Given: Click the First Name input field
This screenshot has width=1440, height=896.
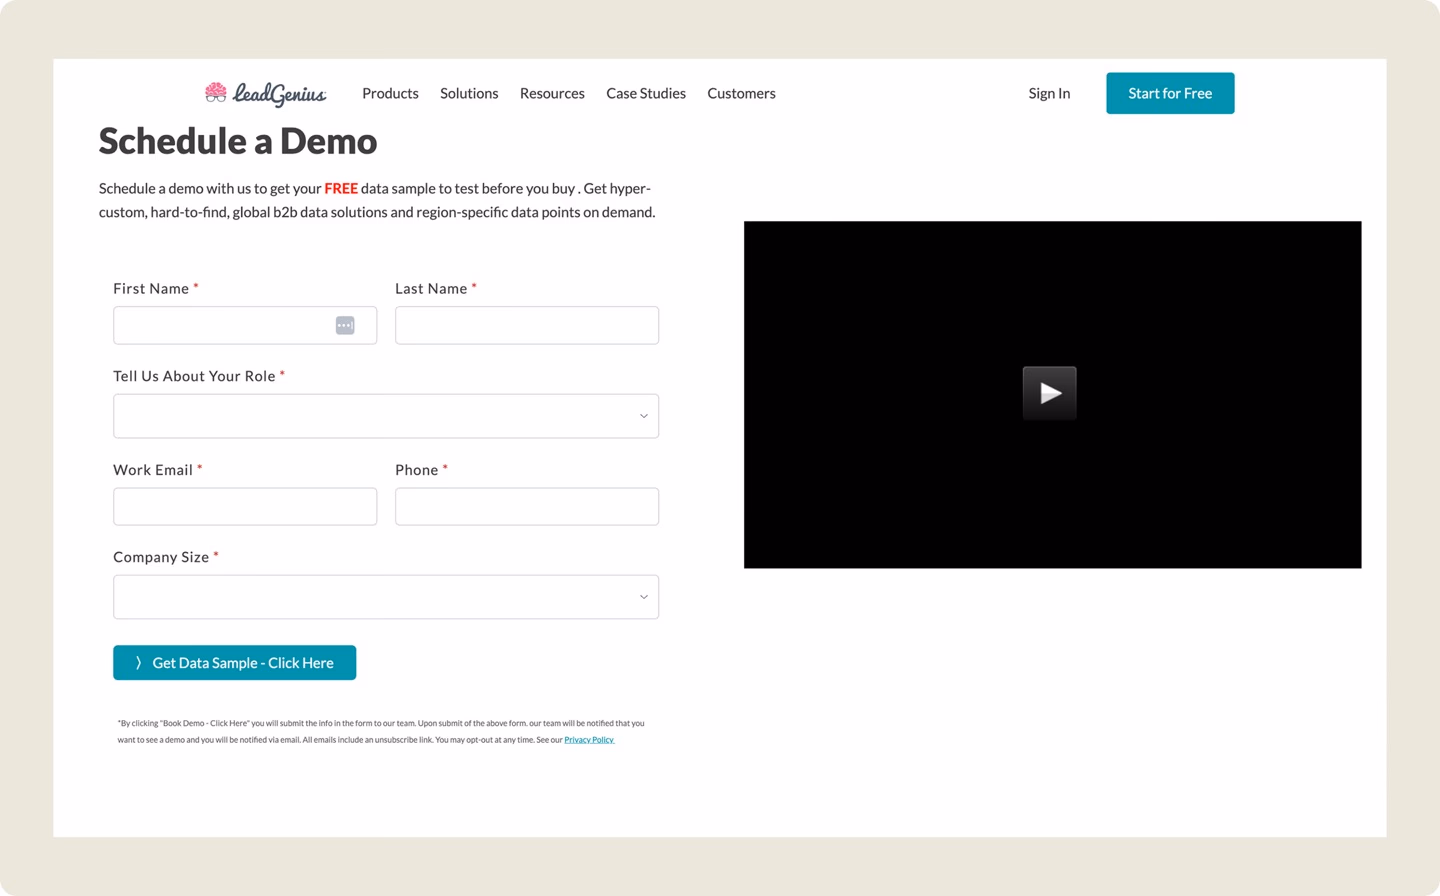Looking at the screenshot, I should (230, 324).
